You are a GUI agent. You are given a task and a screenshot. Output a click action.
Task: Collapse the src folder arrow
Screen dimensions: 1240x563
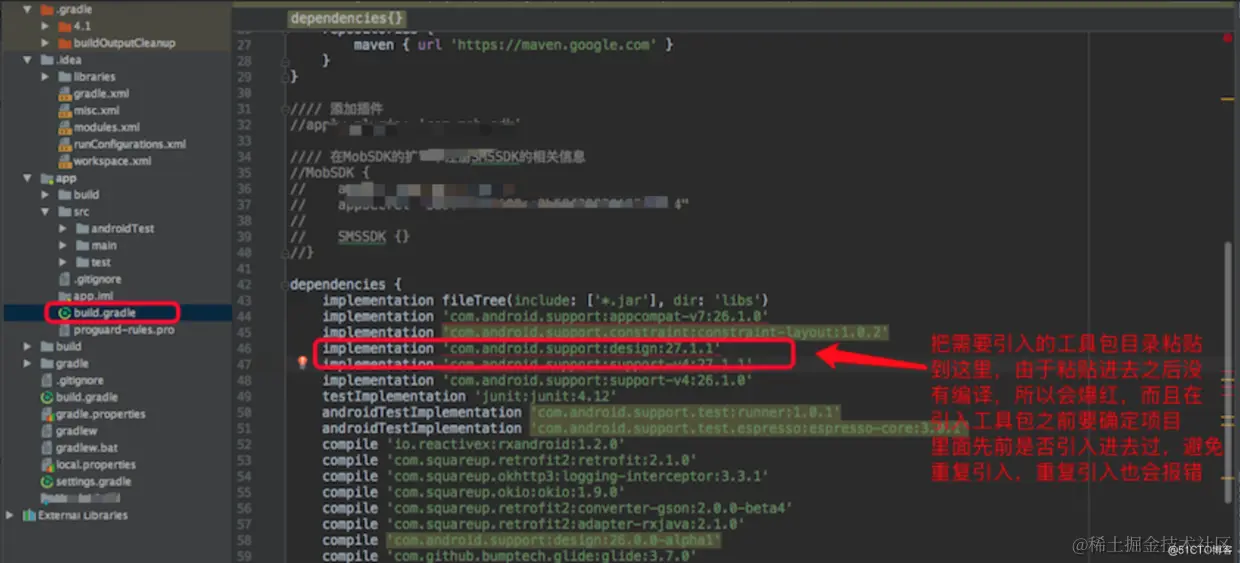pos(46,212)
